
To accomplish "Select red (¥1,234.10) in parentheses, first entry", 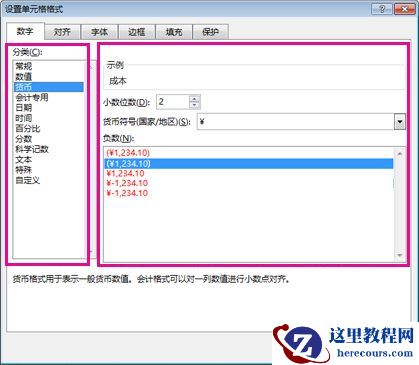I will coord(249,153).
